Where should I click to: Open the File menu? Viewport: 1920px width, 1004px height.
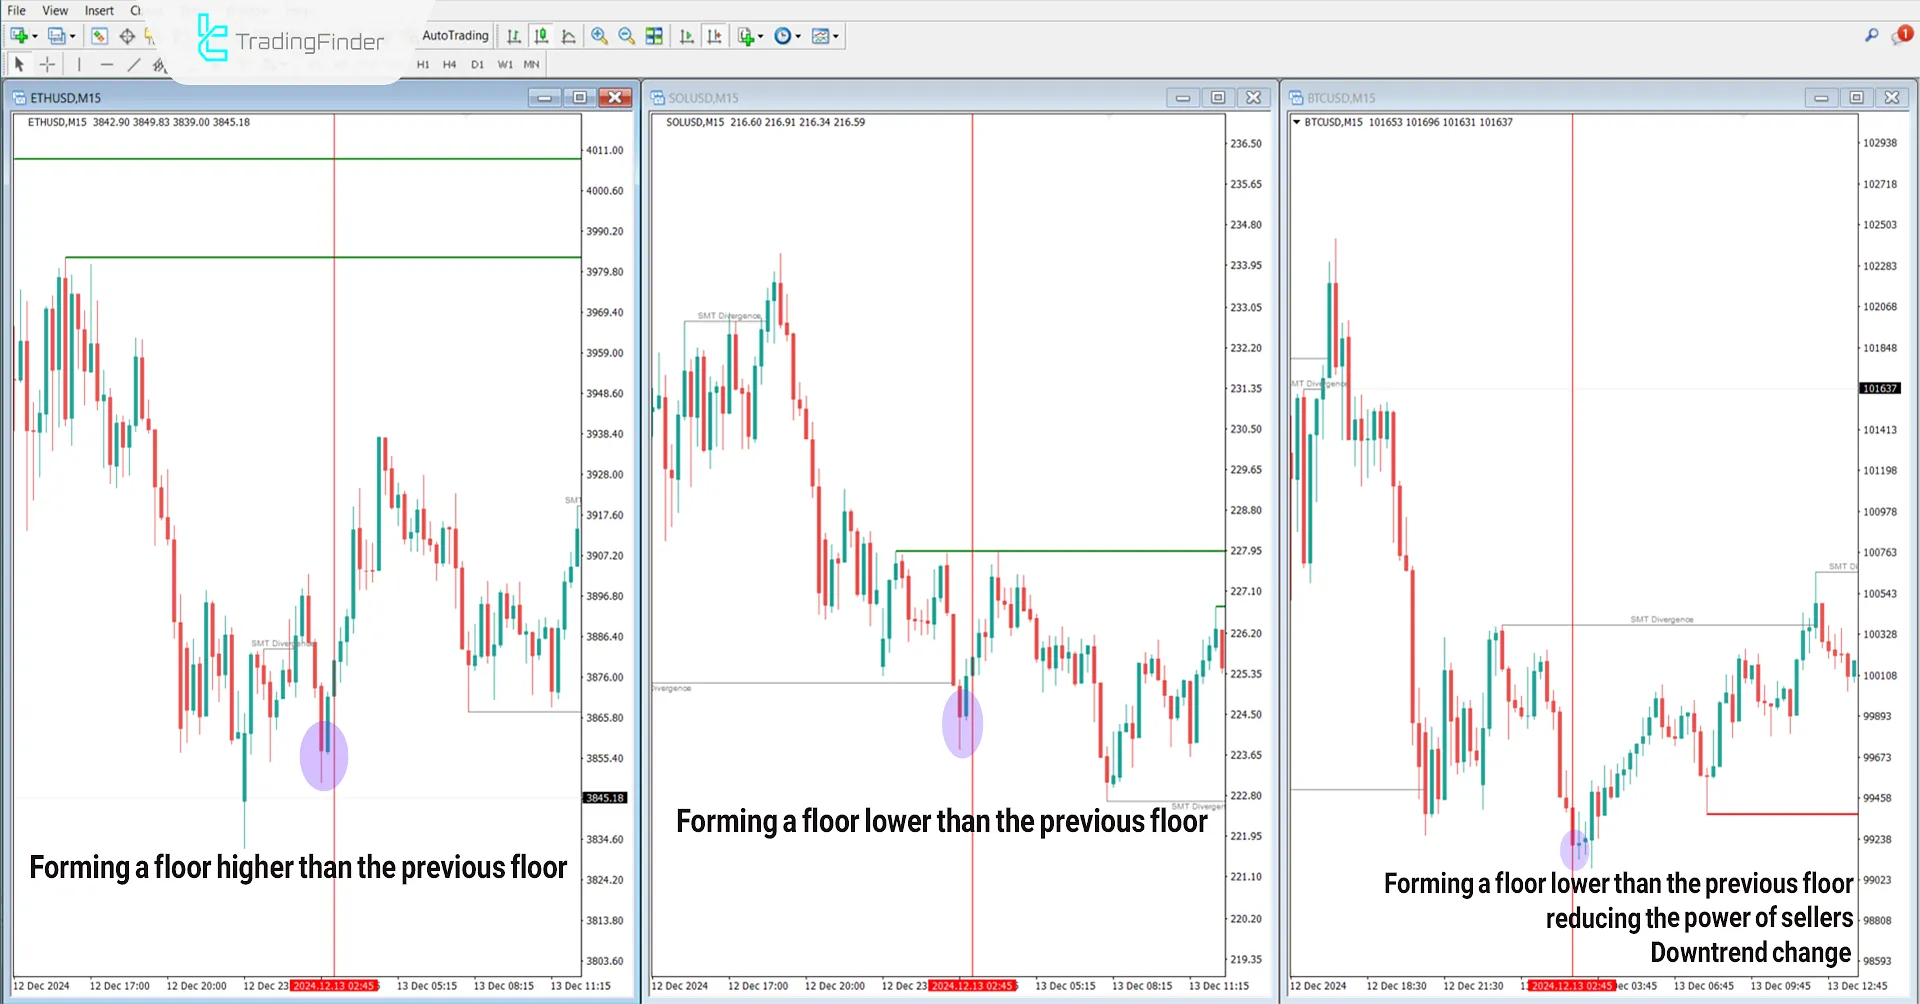click(15, 10)
